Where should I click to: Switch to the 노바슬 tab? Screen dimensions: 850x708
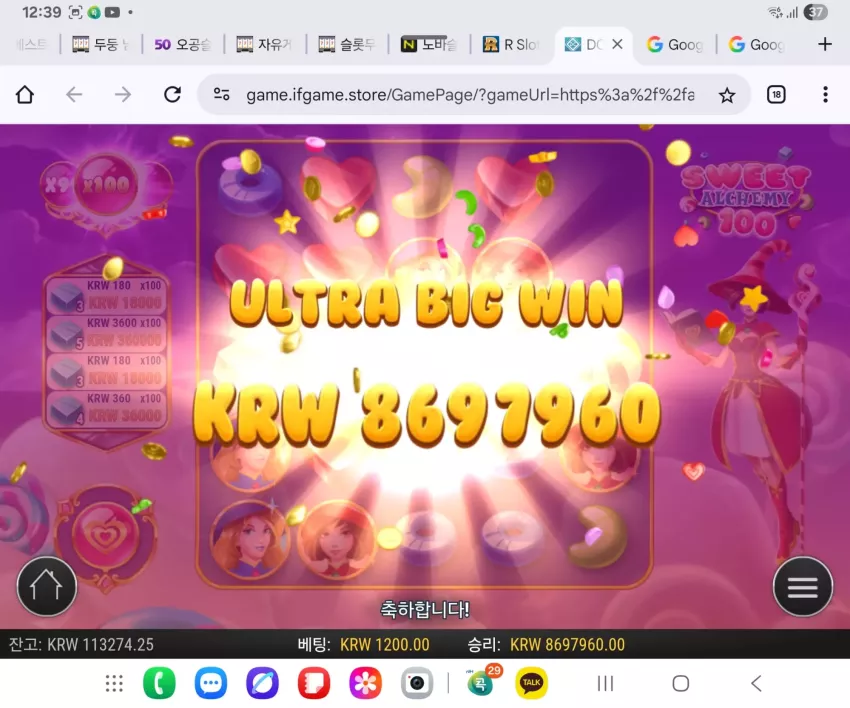[429, 44]
